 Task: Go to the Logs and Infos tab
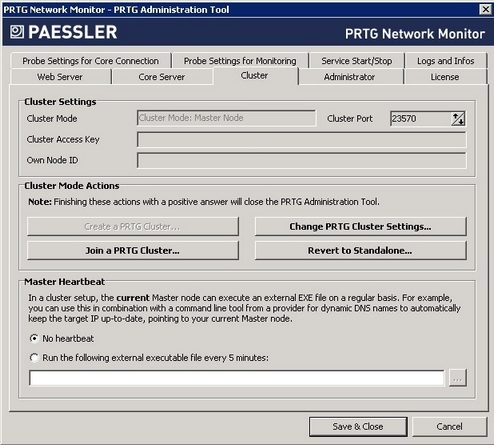coord(446,61)
